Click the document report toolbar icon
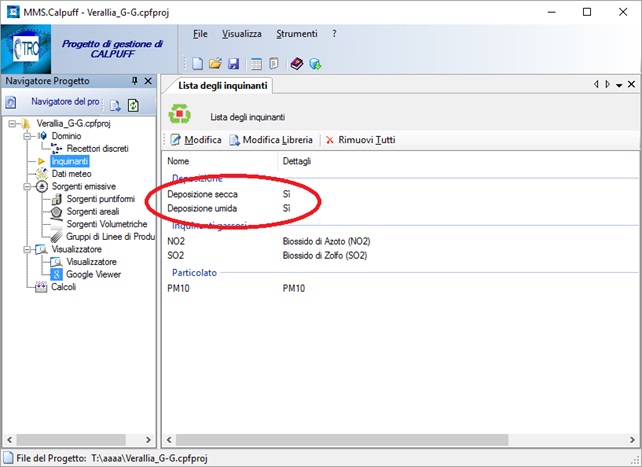 [274, 63]
